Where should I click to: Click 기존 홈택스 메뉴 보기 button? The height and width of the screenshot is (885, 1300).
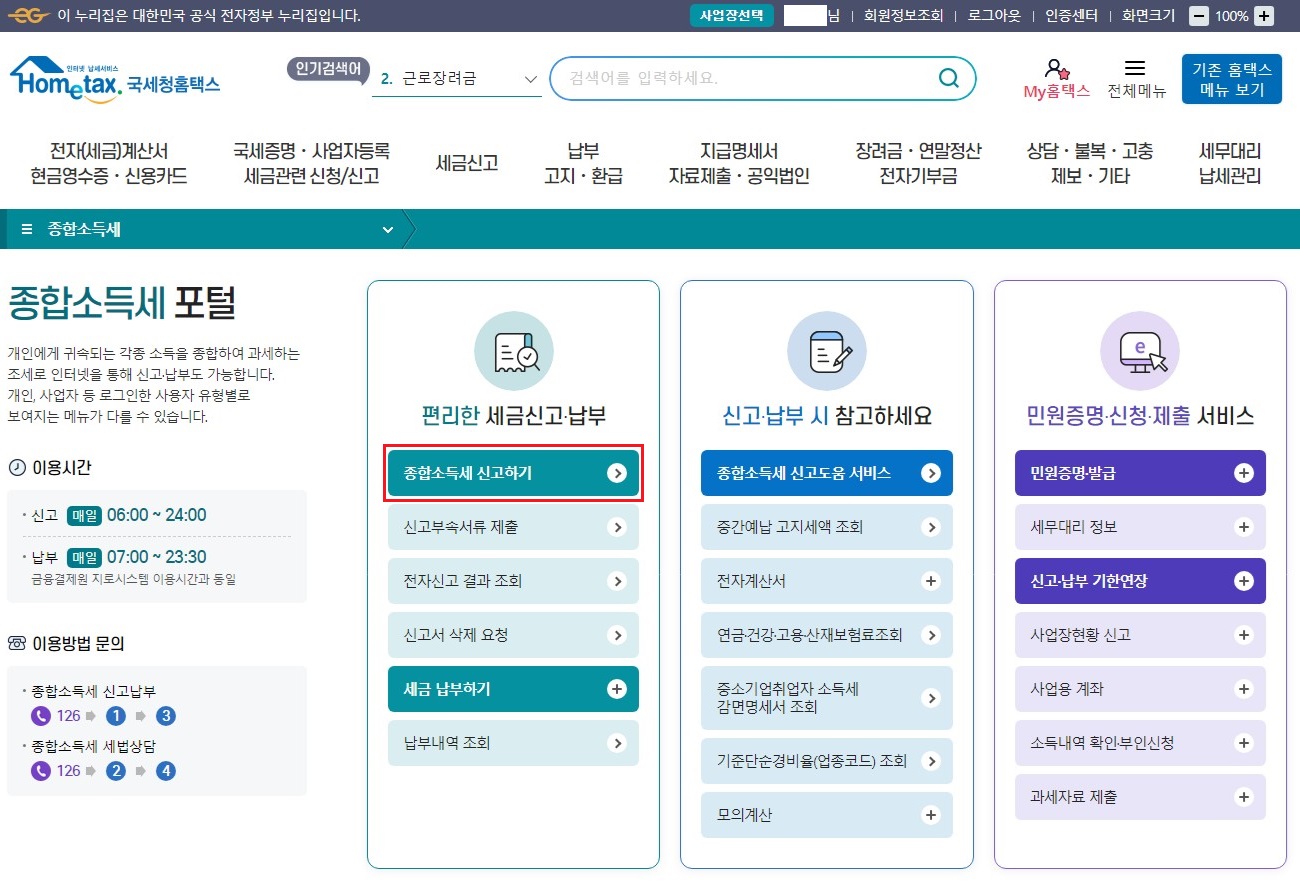click(1231, 79)
